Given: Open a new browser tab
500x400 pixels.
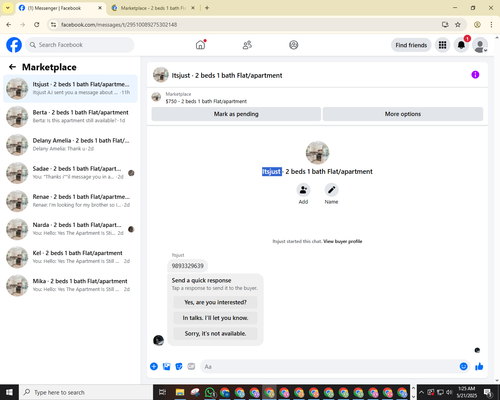Looking at the screenshot, I should pos(207,8).
